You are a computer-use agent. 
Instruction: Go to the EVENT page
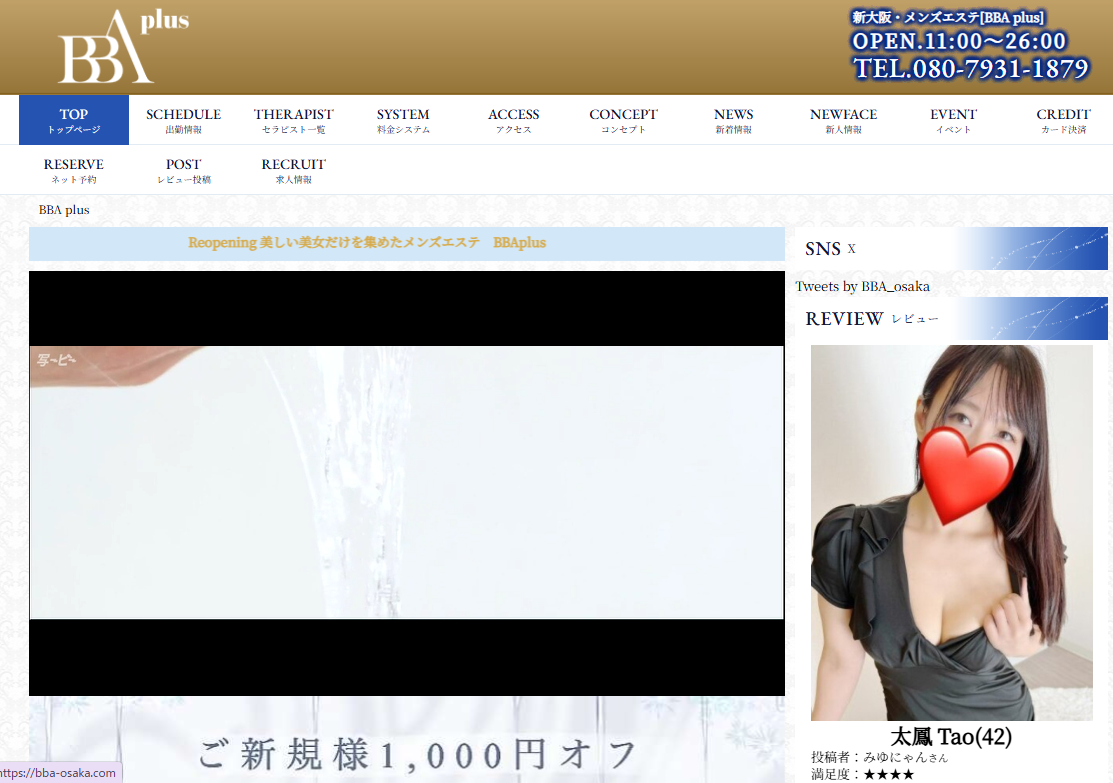pos(953,120)
